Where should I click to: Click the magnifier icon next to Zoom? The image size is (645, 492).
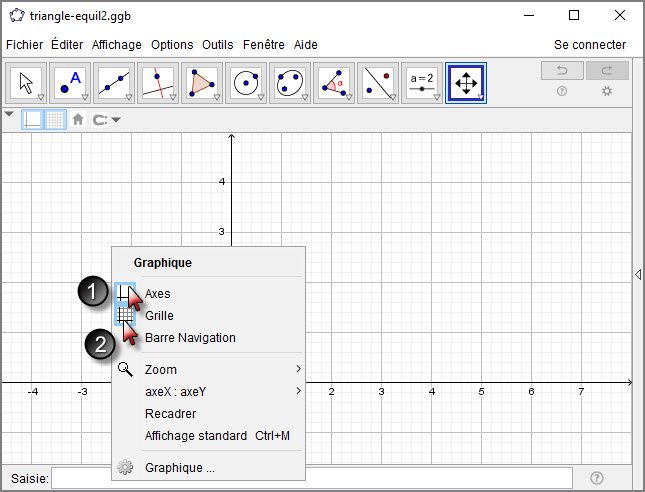[125, 369]
